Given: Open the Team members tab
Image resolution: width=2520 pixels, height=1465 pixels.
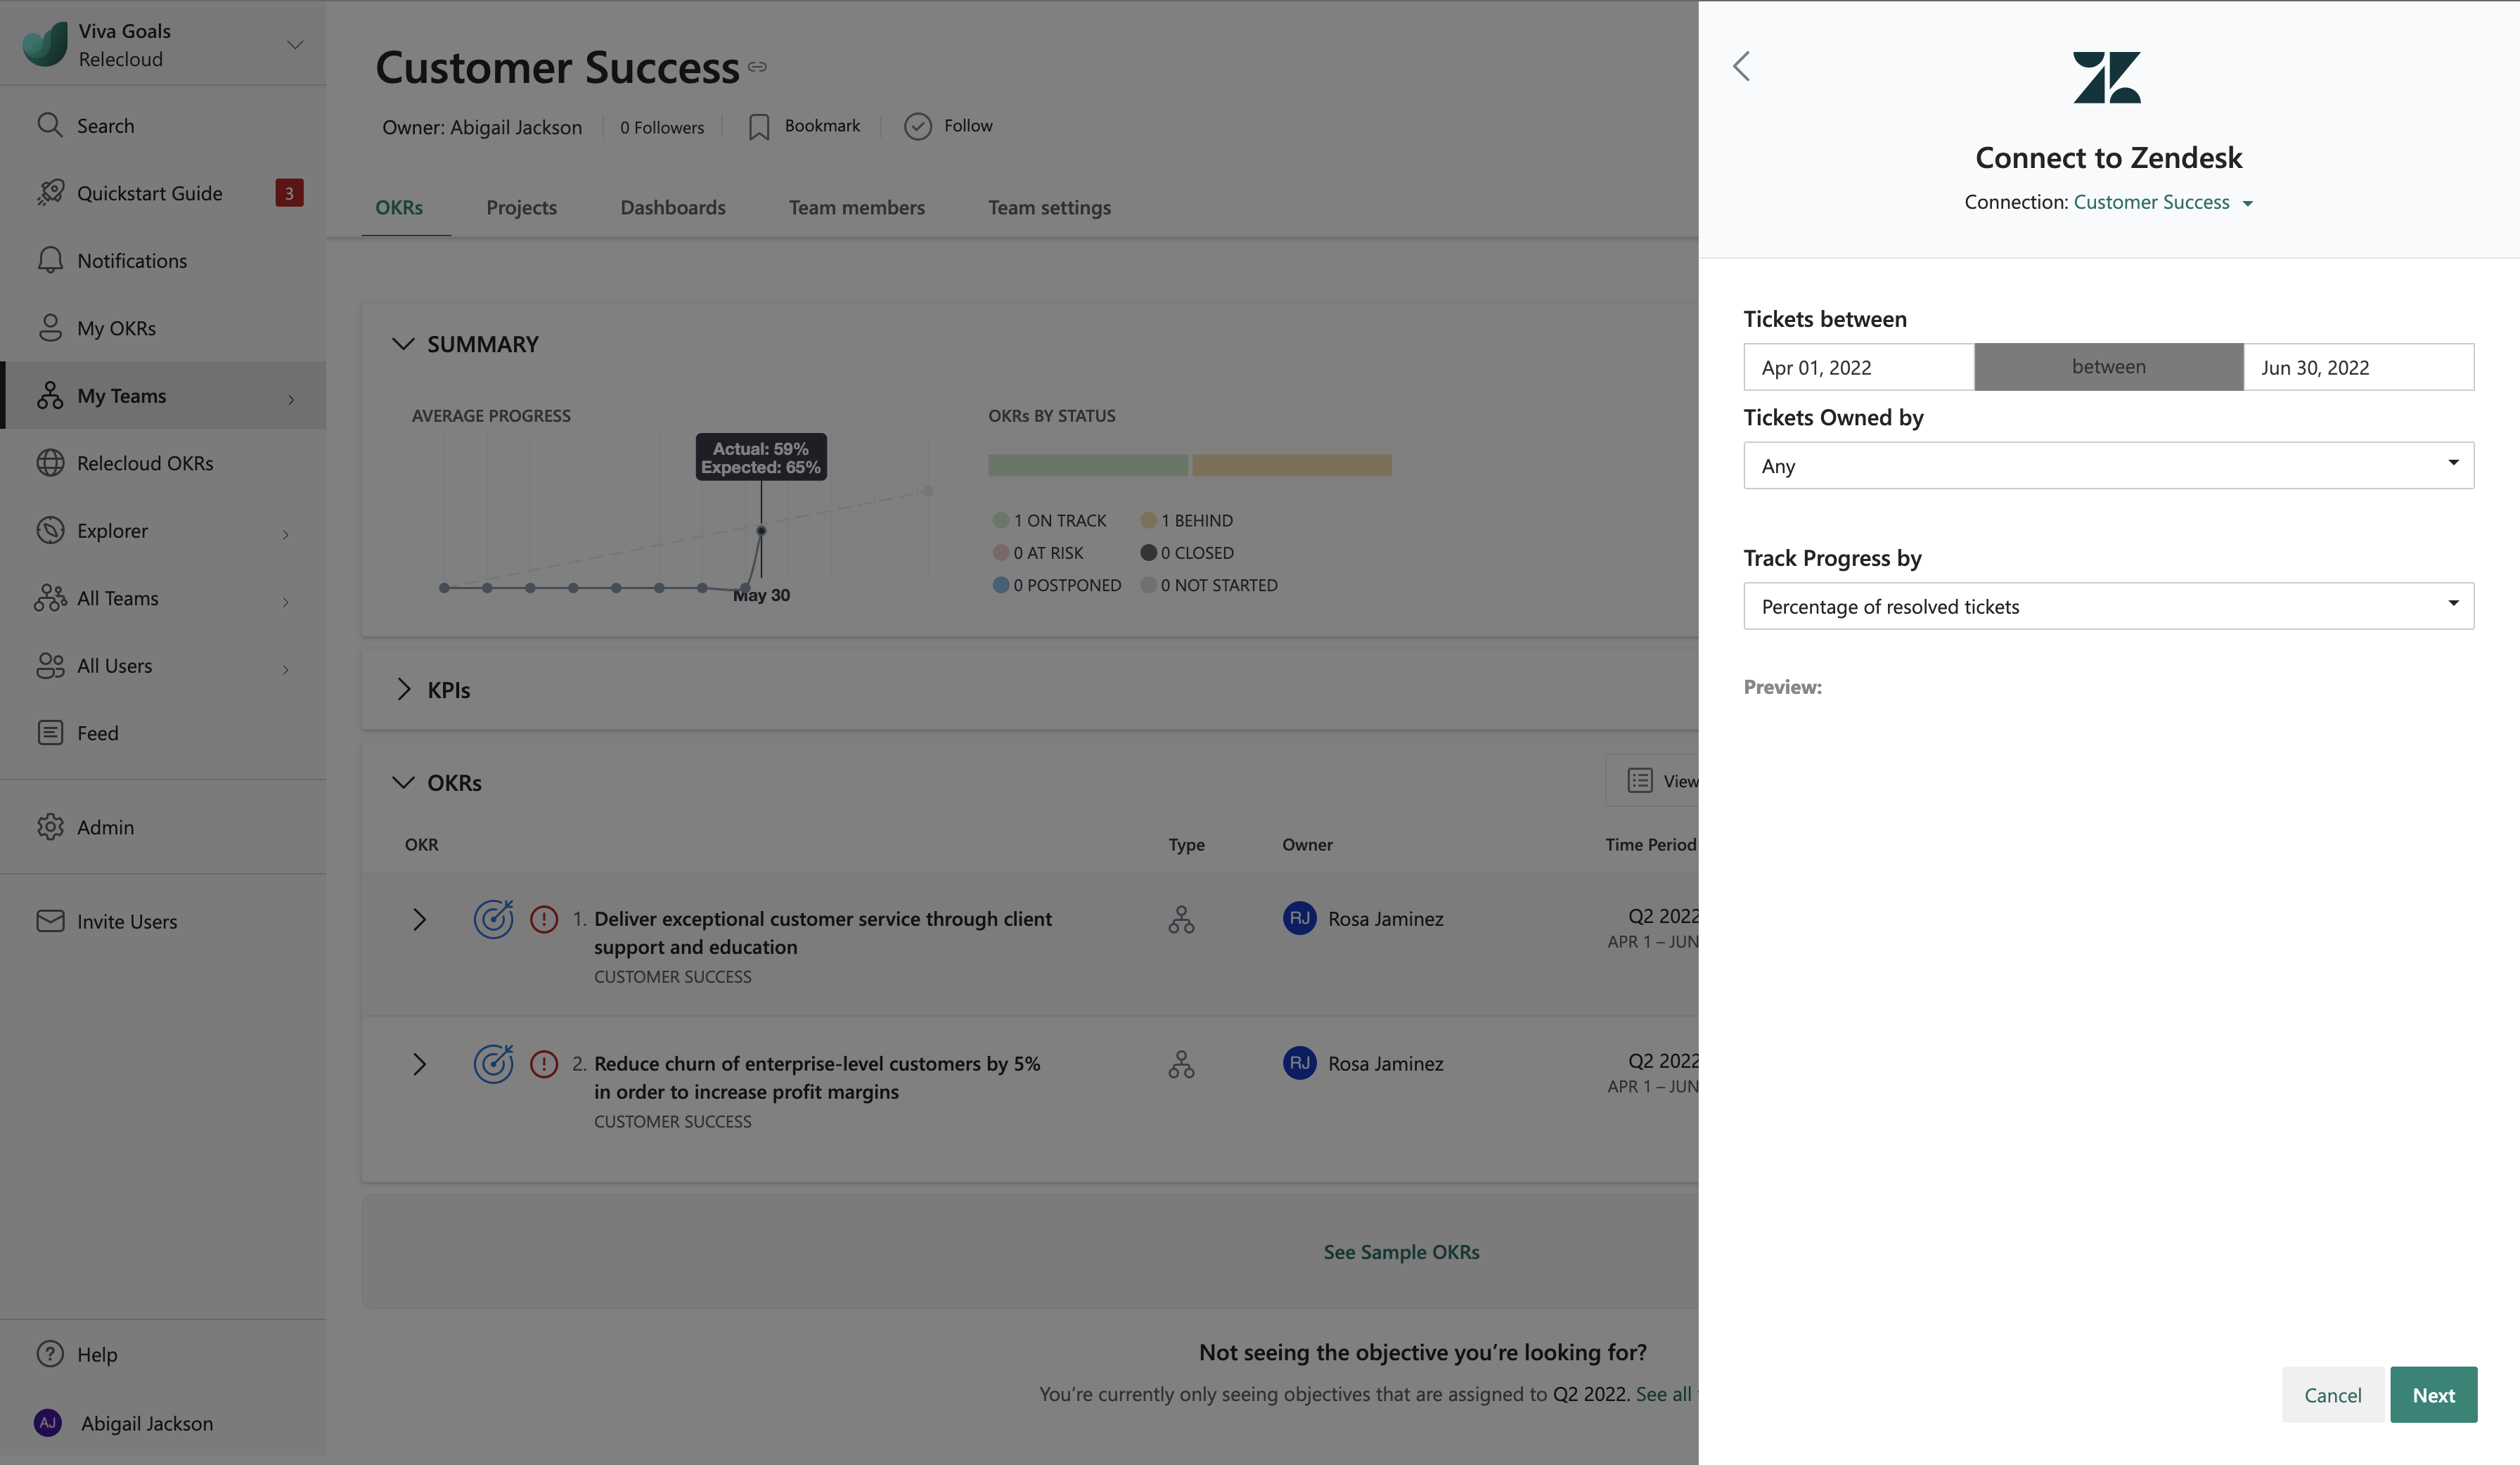Looking at the screenshot, I should point(856,207).
